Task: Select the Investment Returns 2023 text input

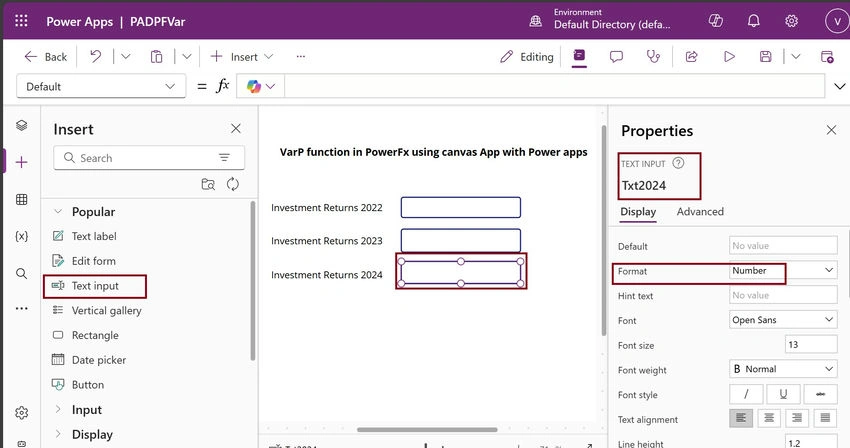Action: point(461,240)
